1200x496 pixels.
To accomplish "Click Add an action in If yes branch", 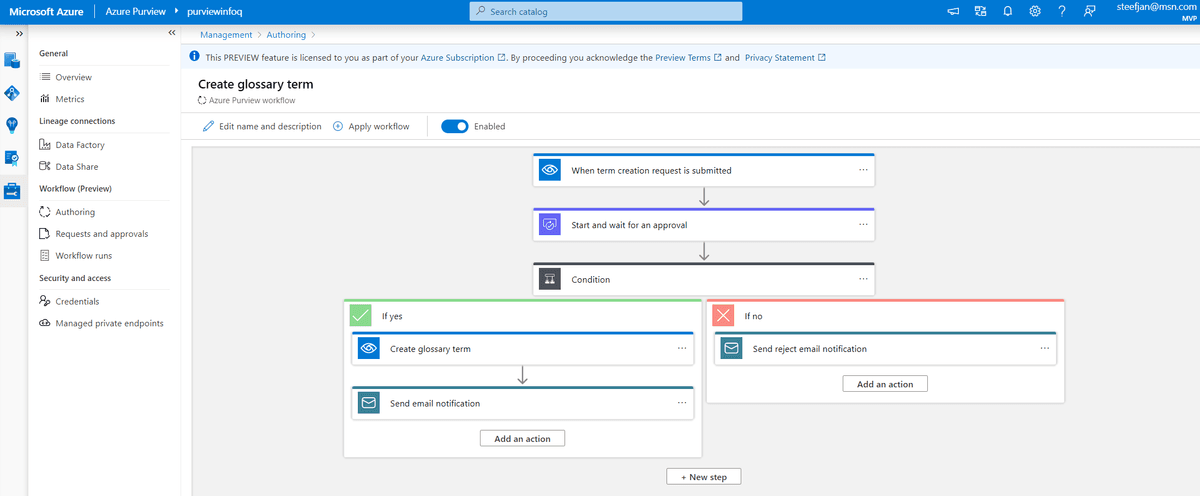I will 523,438.
